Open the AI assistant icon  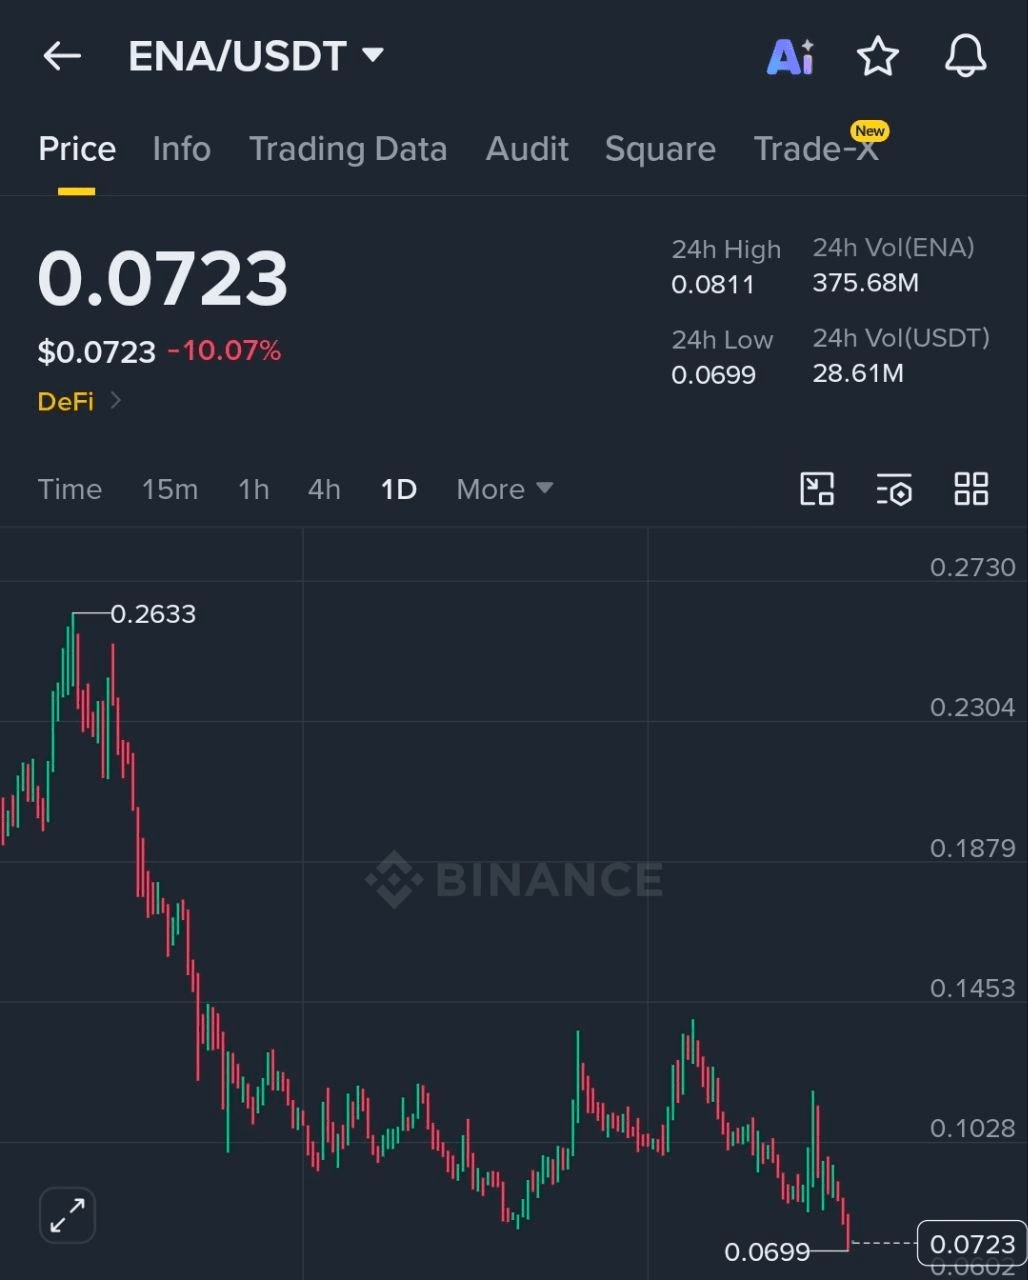790,57
